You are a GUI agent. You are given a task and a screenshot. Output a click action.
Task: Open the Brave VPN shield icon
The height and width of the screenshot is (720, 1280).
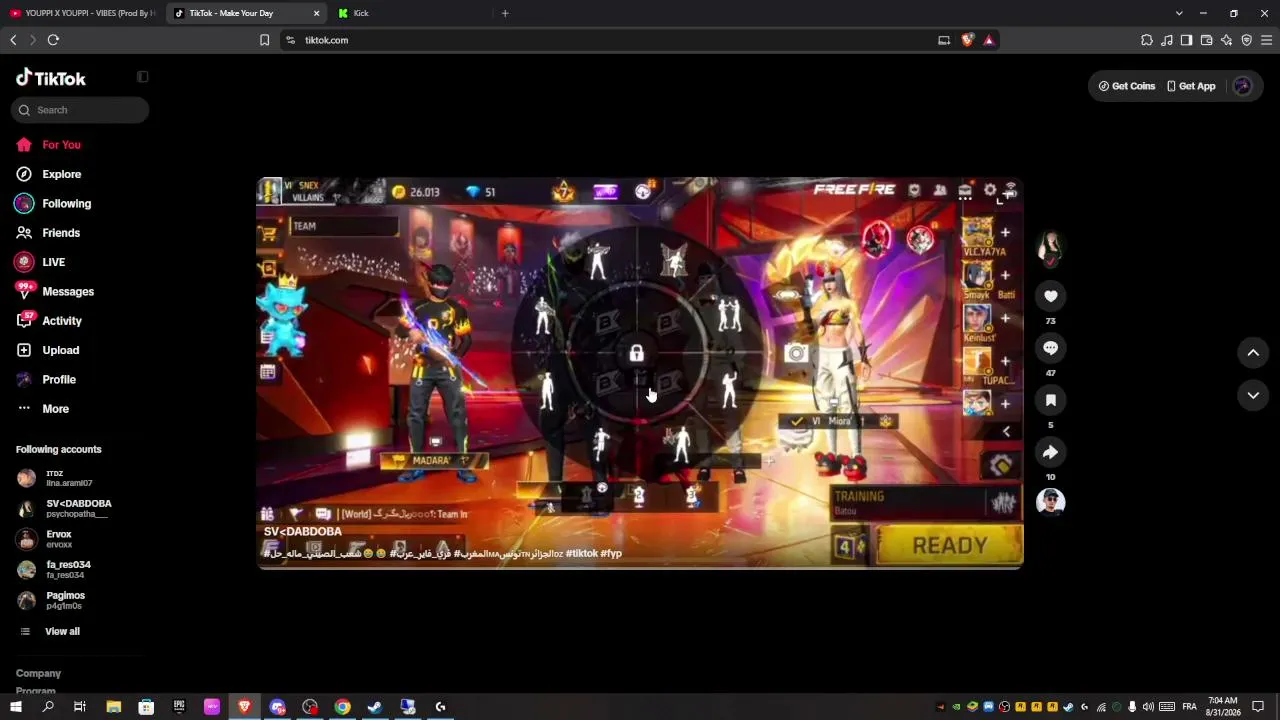[1246, 40]
